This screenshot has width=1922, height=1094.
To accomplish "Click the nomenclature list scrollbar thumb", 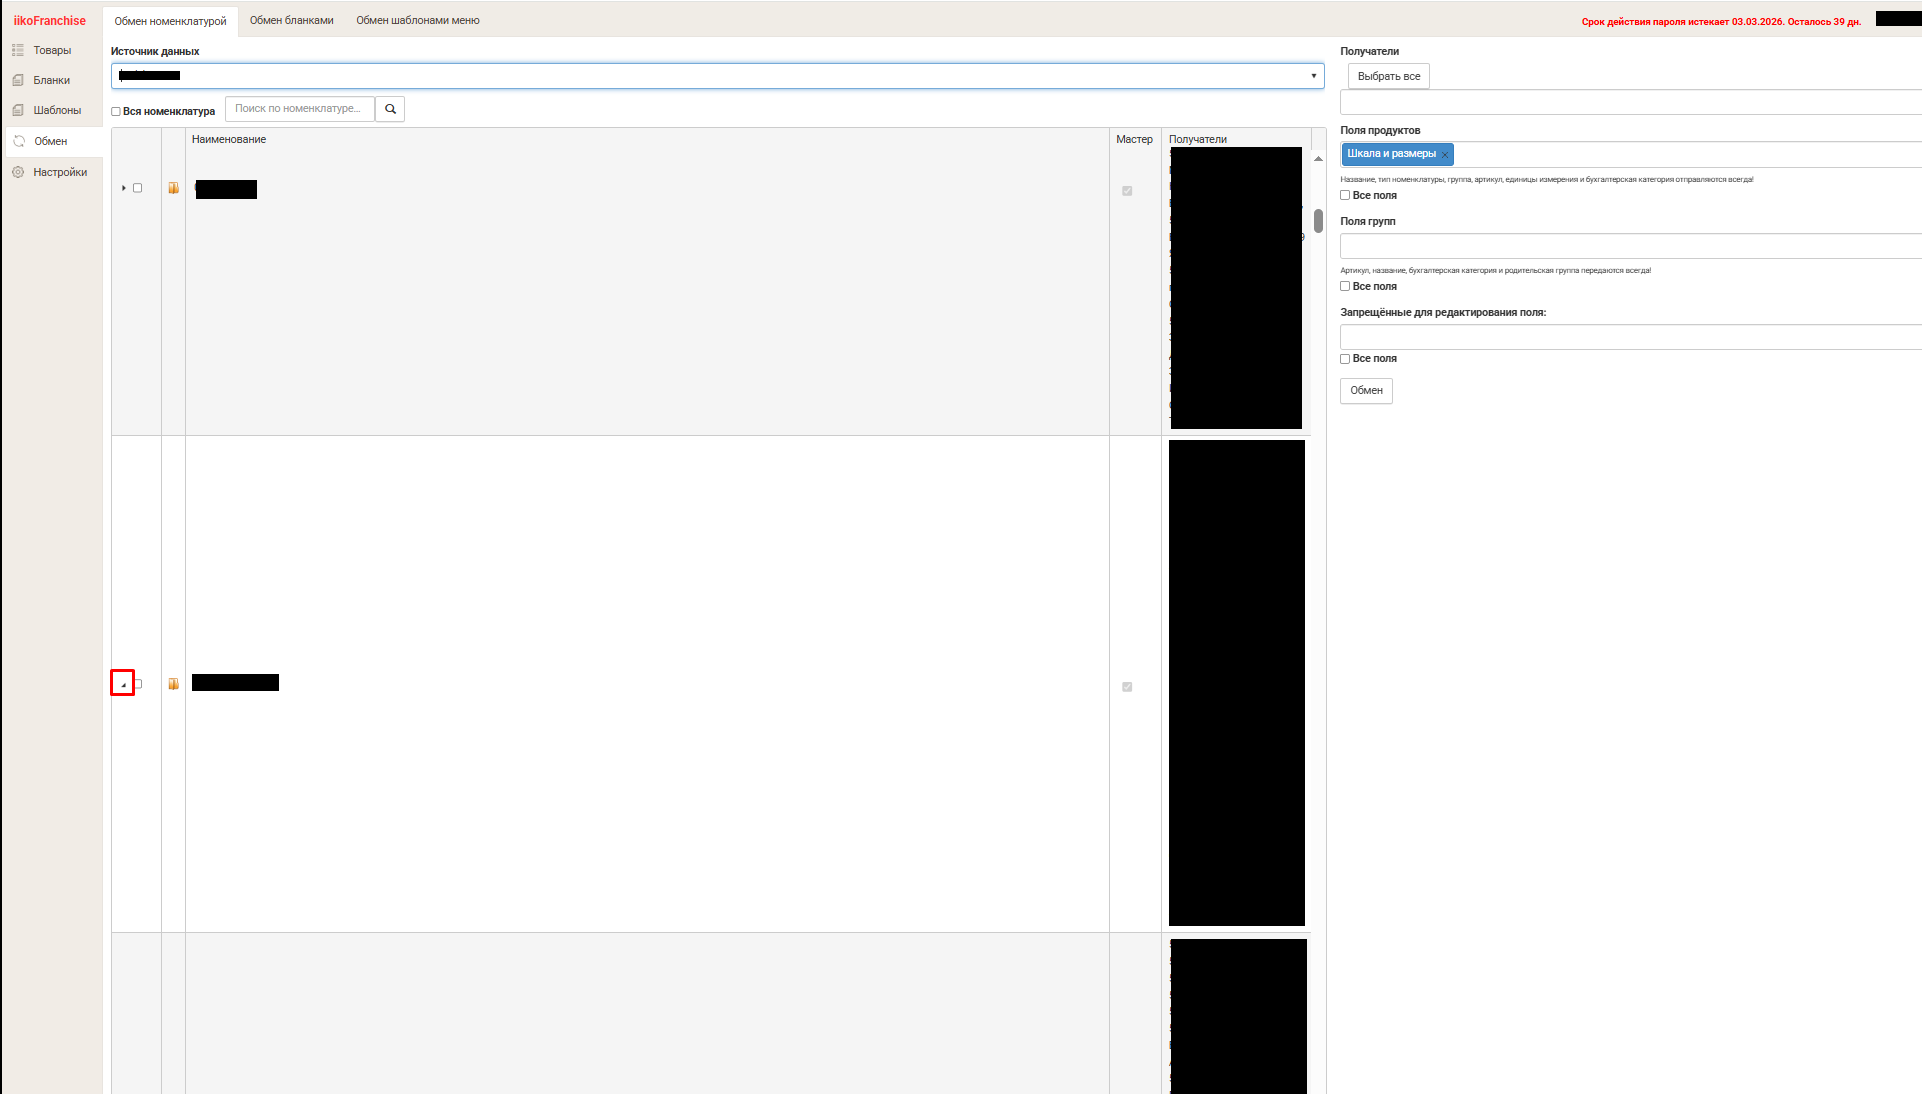I will click(x=1318, y=221).
